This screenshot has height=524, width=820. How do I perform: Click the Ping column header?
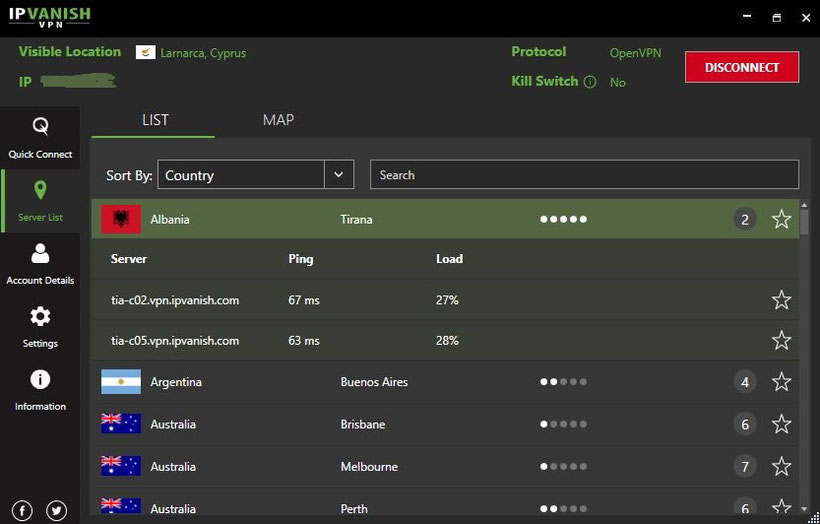tap(301, 259)
